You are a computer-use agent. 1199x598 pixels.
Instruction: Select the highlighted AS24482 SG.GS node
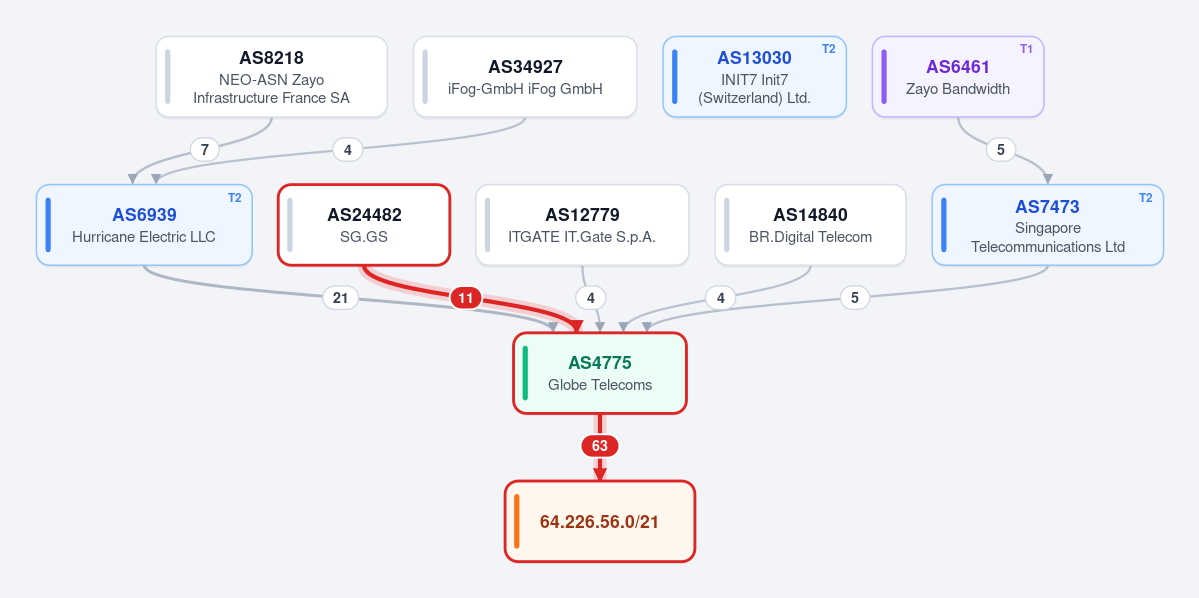pyautogui.click(x=364, y=225)
